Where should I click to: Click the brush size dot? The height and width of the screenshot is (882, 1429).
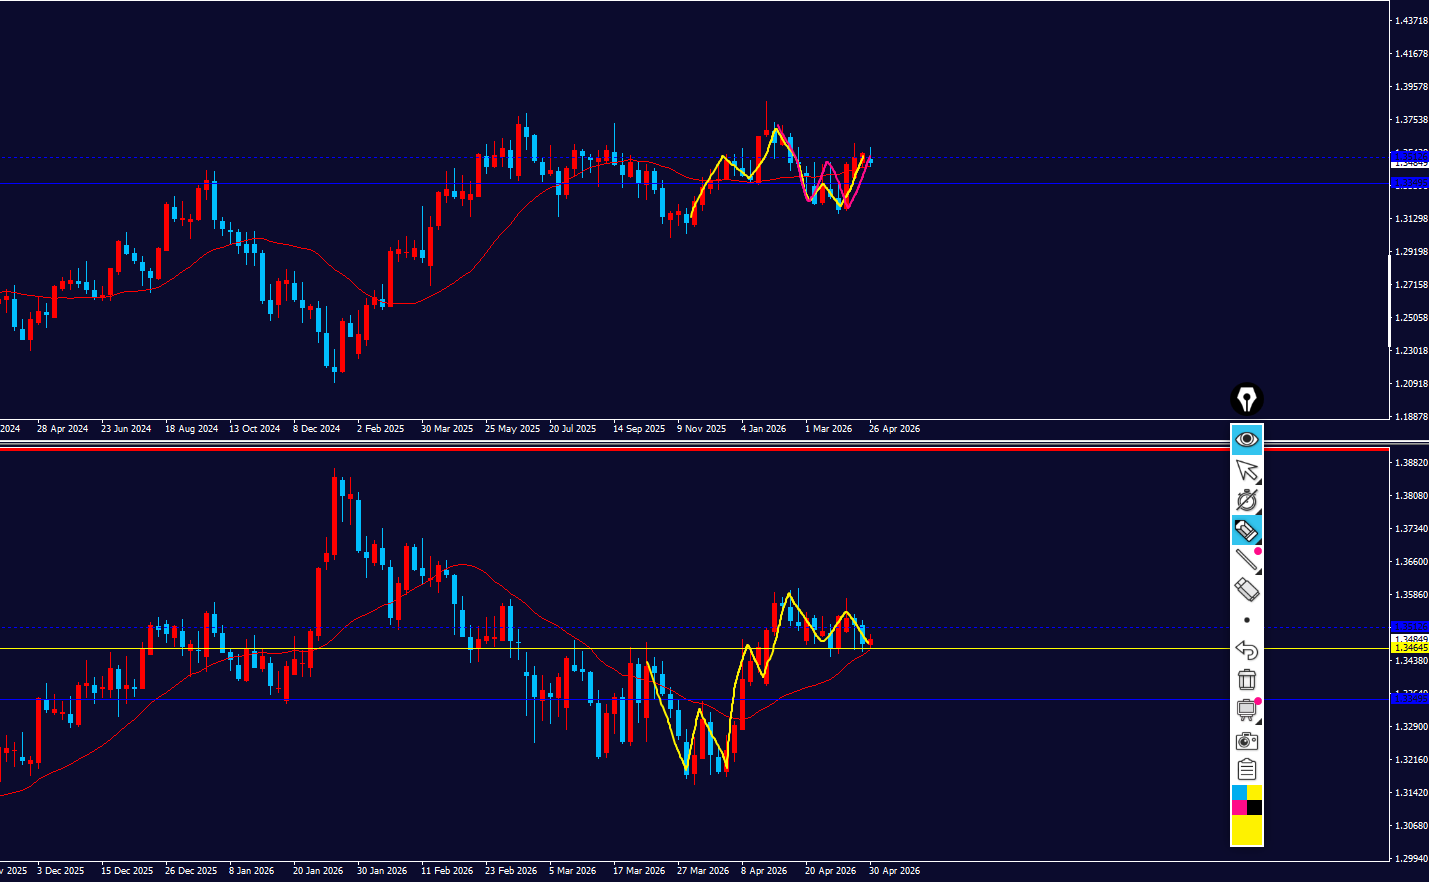(x=1246, y=620)
